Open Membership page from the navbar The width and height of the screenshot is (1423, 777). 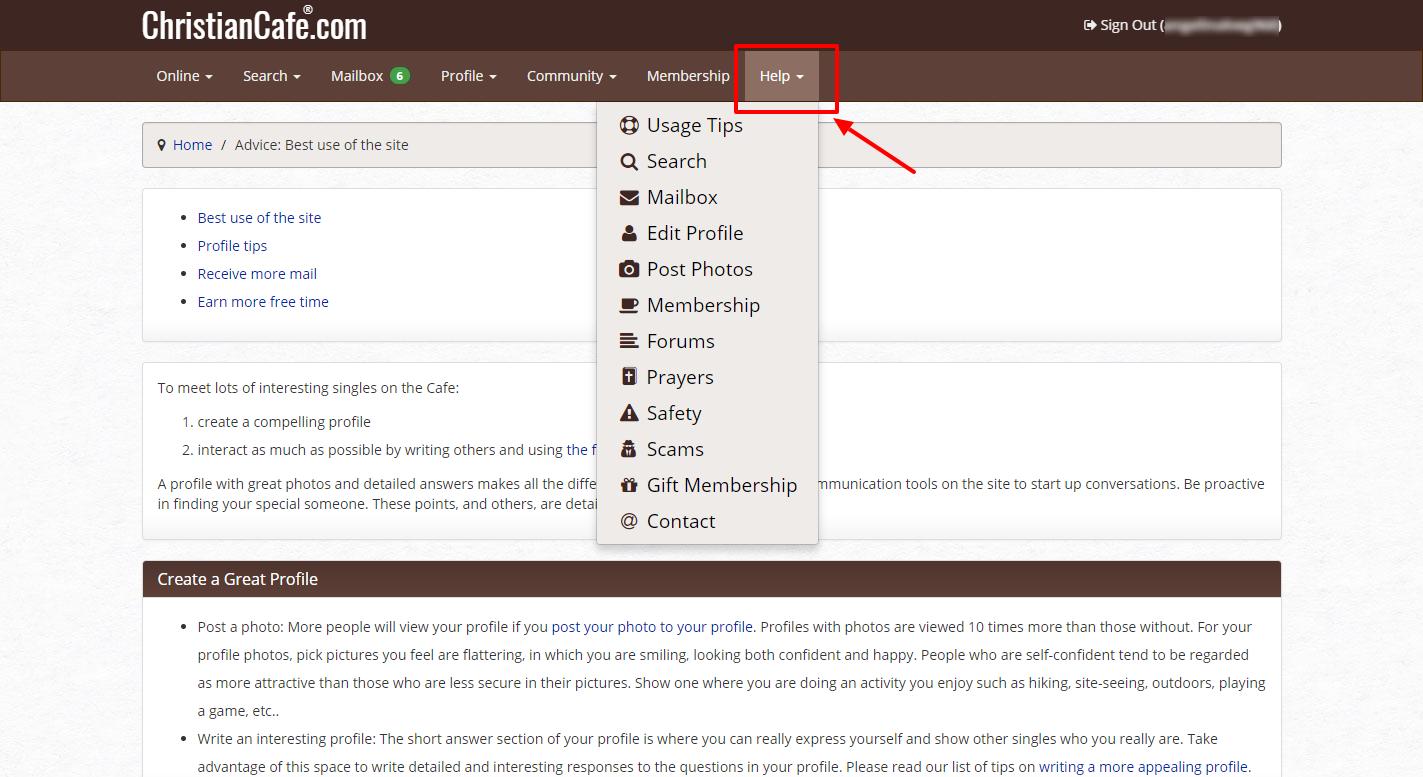pyautogui.click(x=688, y=76)
